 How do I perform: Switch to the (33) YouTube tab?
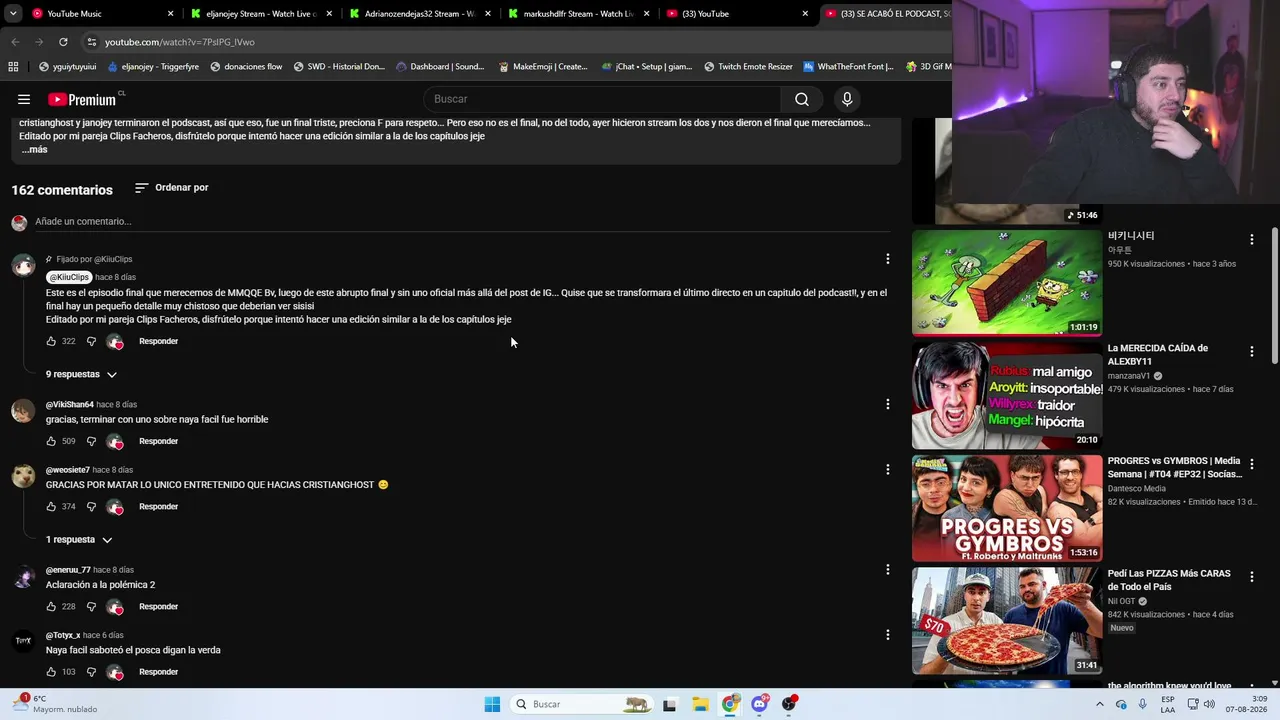click(x=738, y=14)
